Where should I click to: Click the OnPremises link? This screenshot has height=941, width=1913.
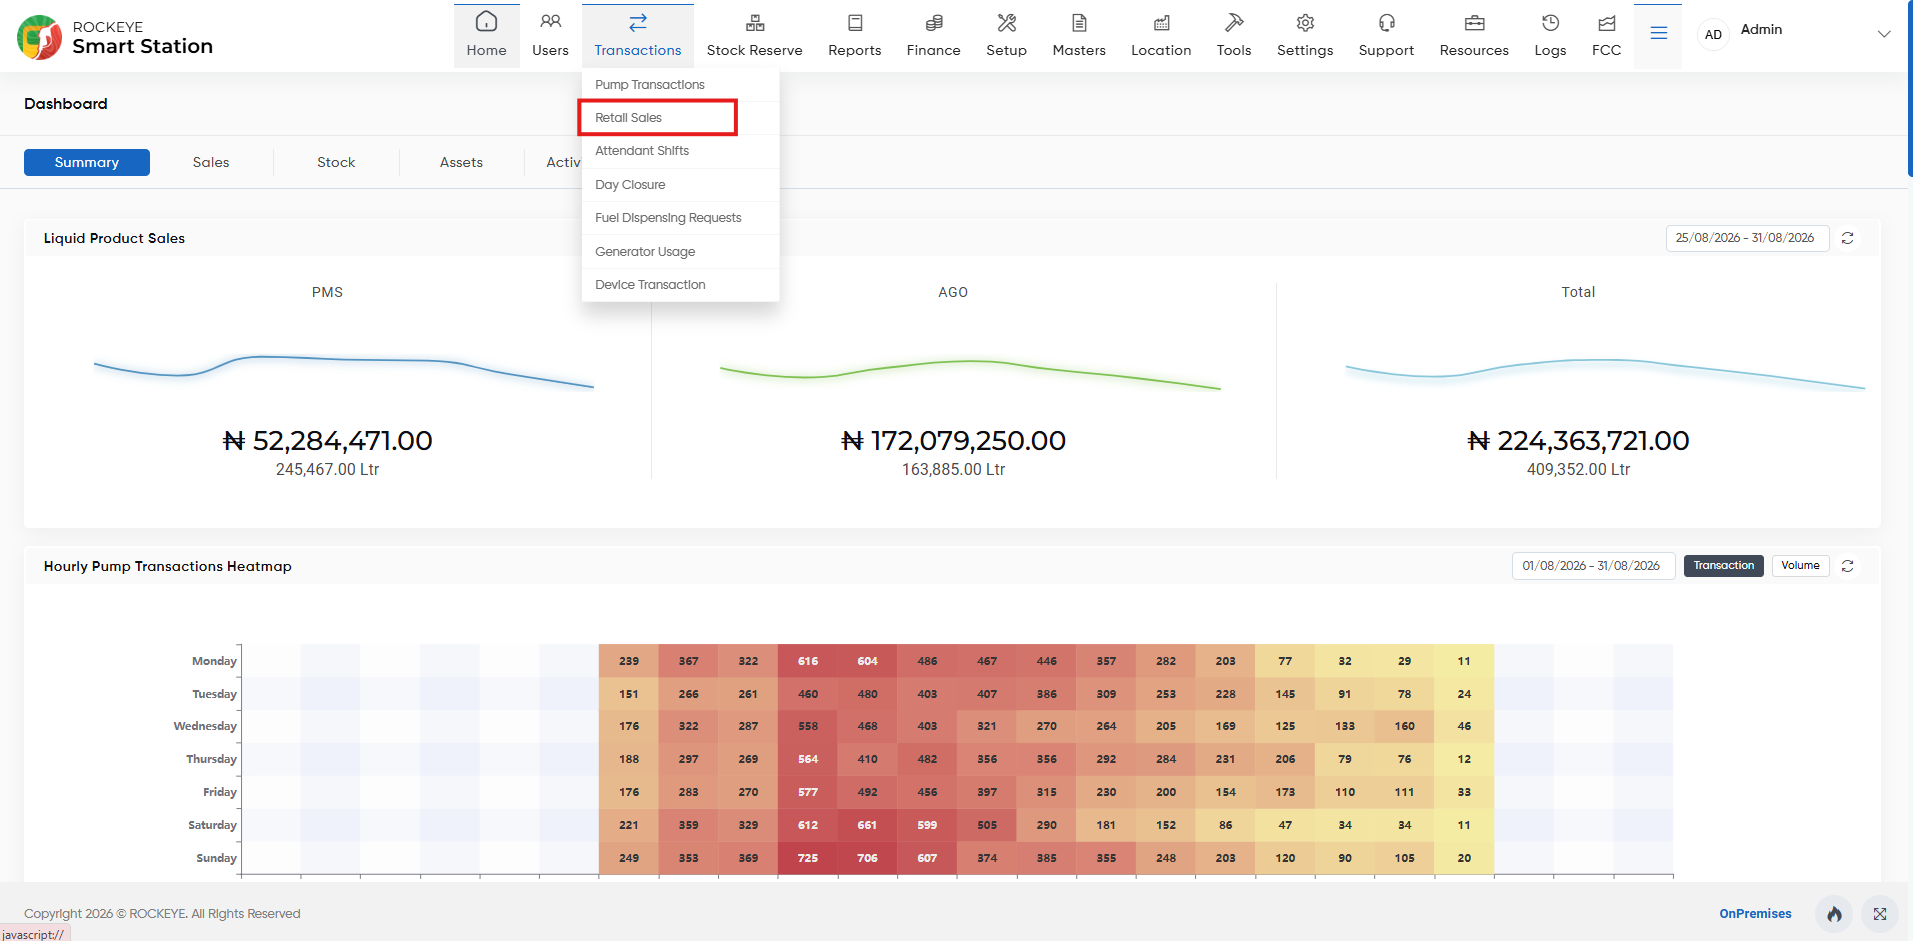coord(1755,914)
